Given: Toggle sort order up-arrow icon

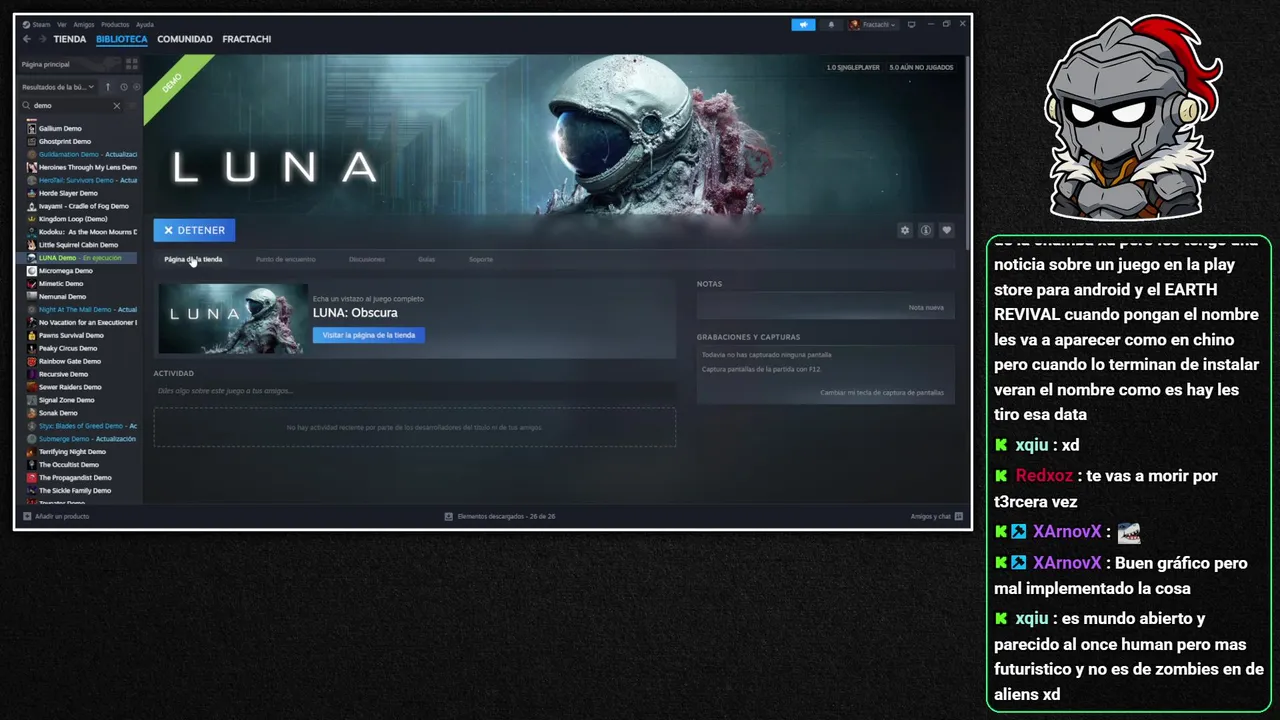Looking at the screenshot, I should 108,87.
